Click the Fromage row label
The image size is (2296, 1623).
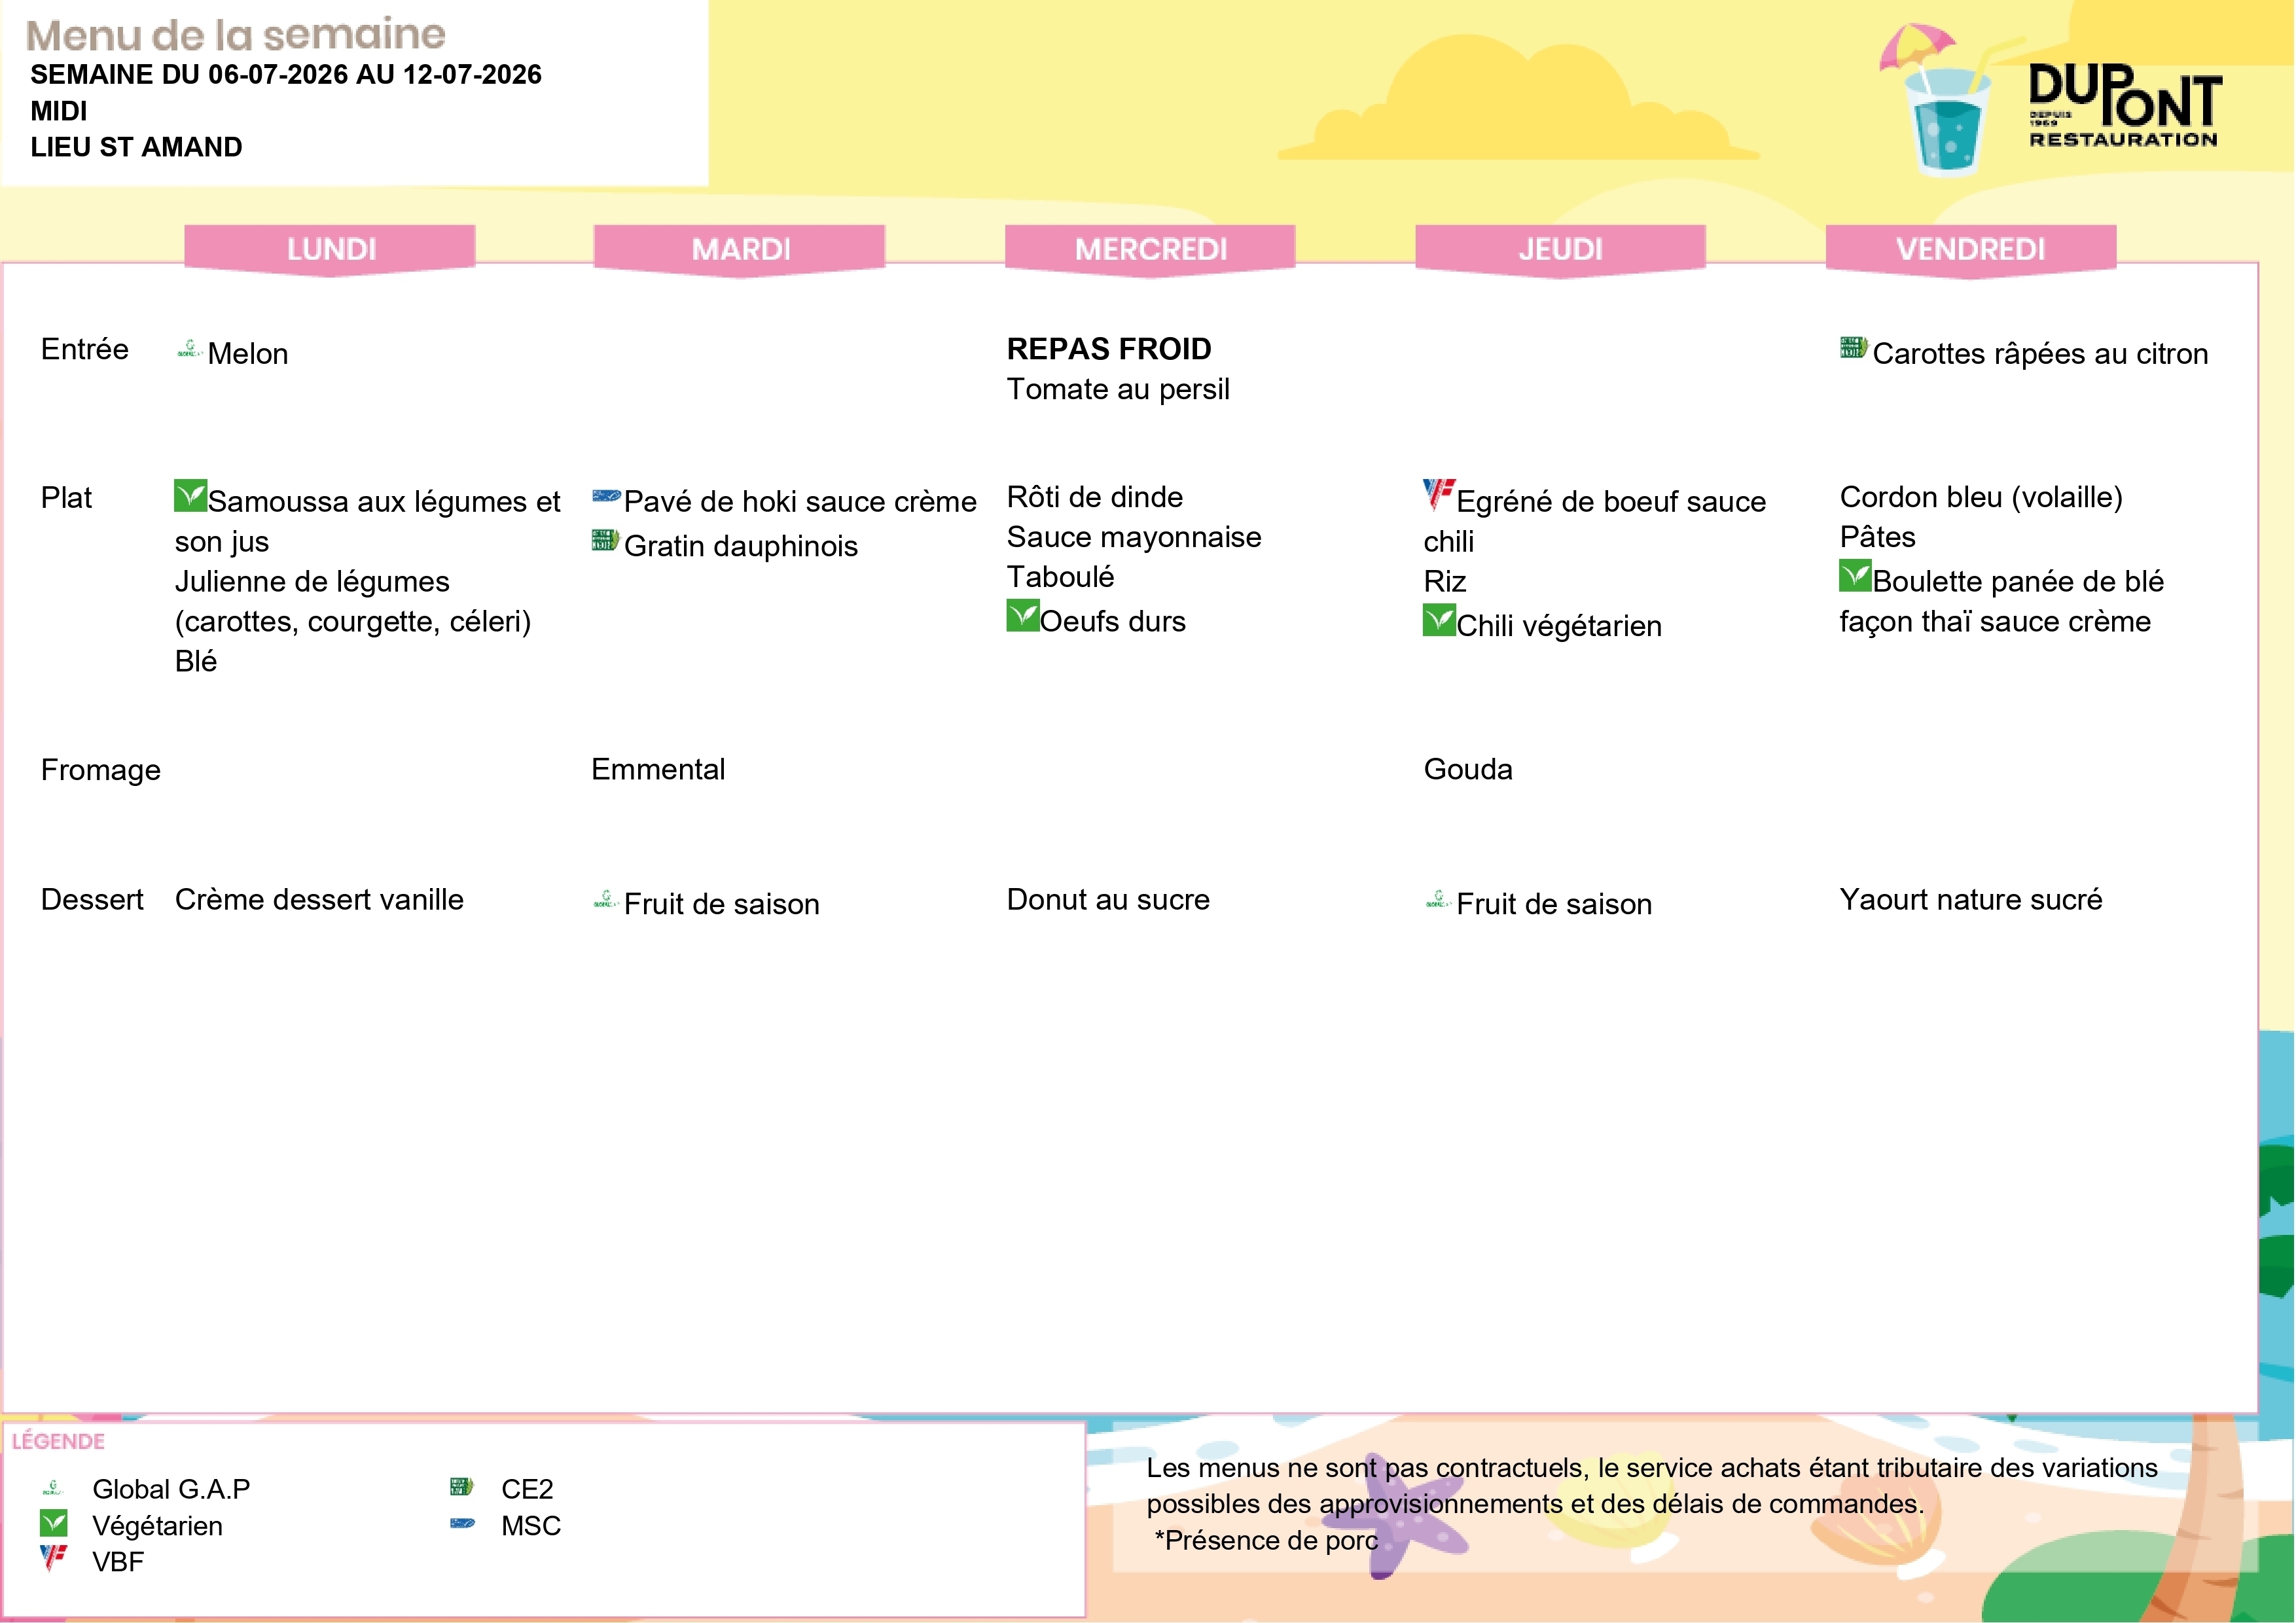tap(101, 771)
